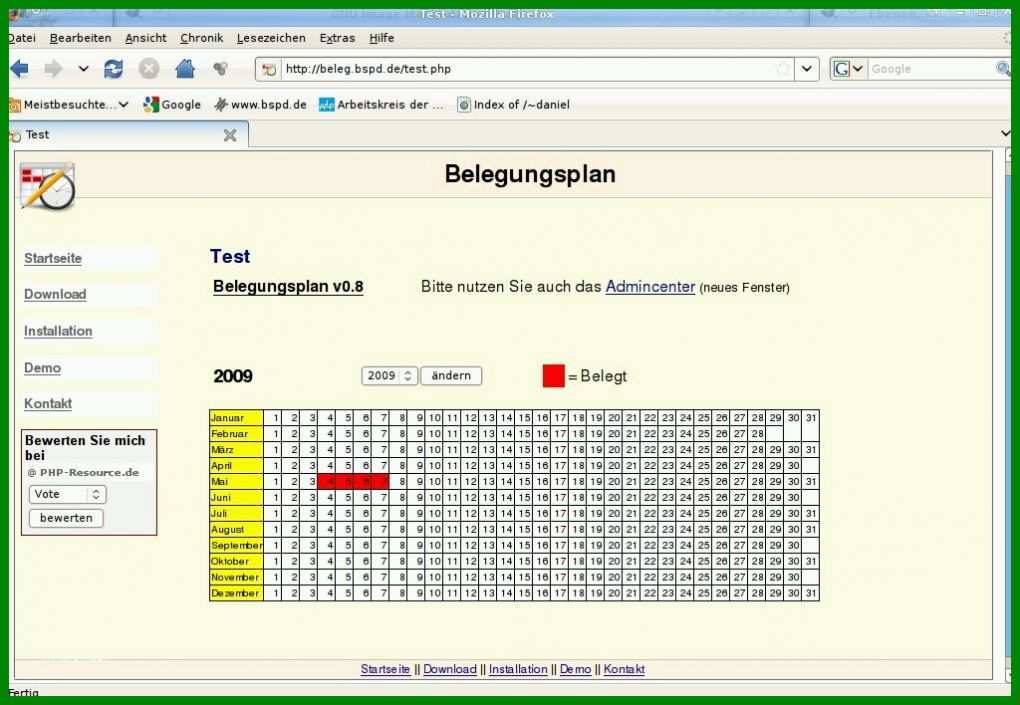Click the Mai month cell
Image resolution: width=1020 pixels, height=705 pixels.
pos(236,481)
